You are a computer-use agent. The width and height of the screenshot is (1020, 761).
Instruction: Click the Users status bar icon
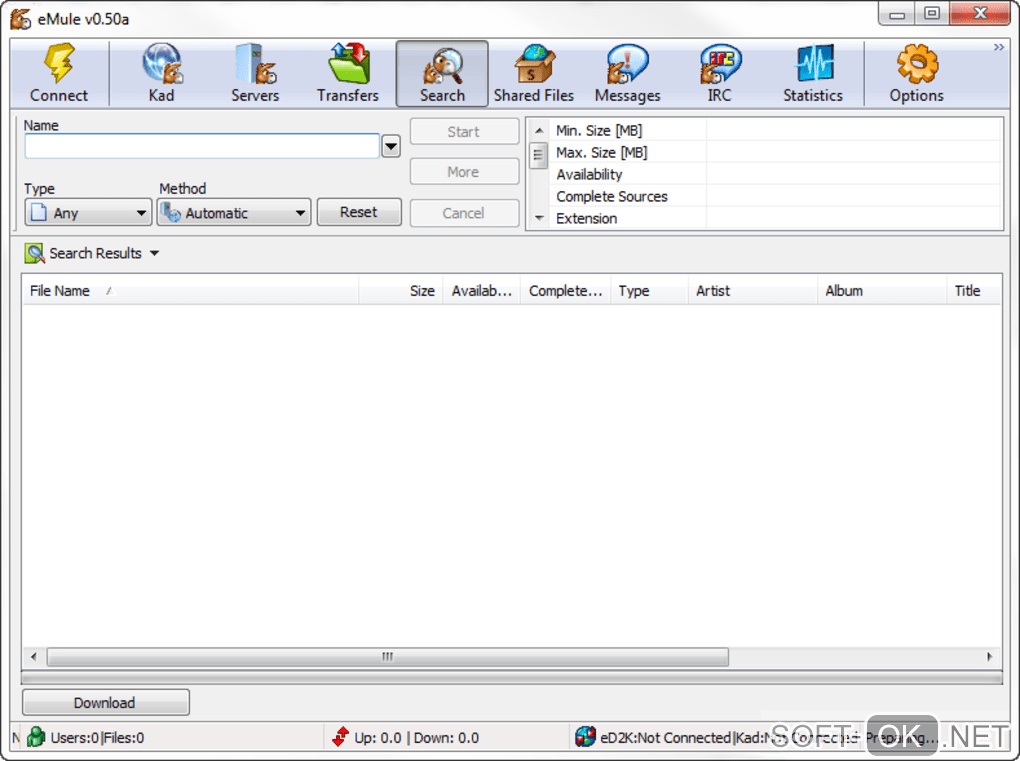(36, 737)
